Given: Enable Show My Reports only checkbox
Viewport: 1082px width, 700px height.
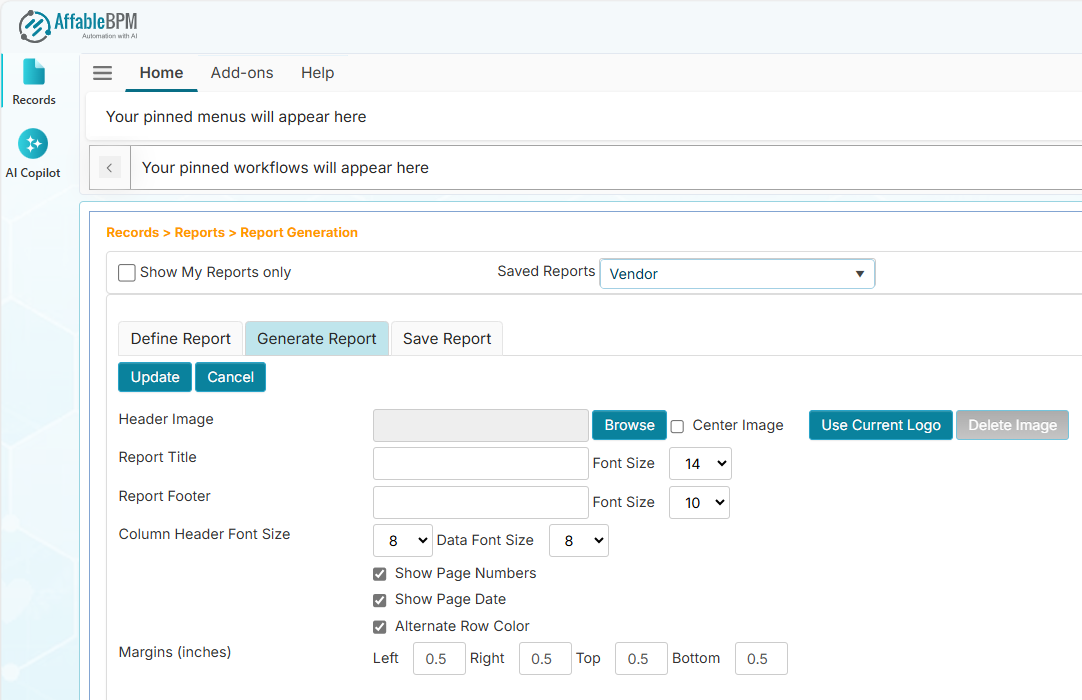Looking at the screenshot, I should (x=127, y=273).
